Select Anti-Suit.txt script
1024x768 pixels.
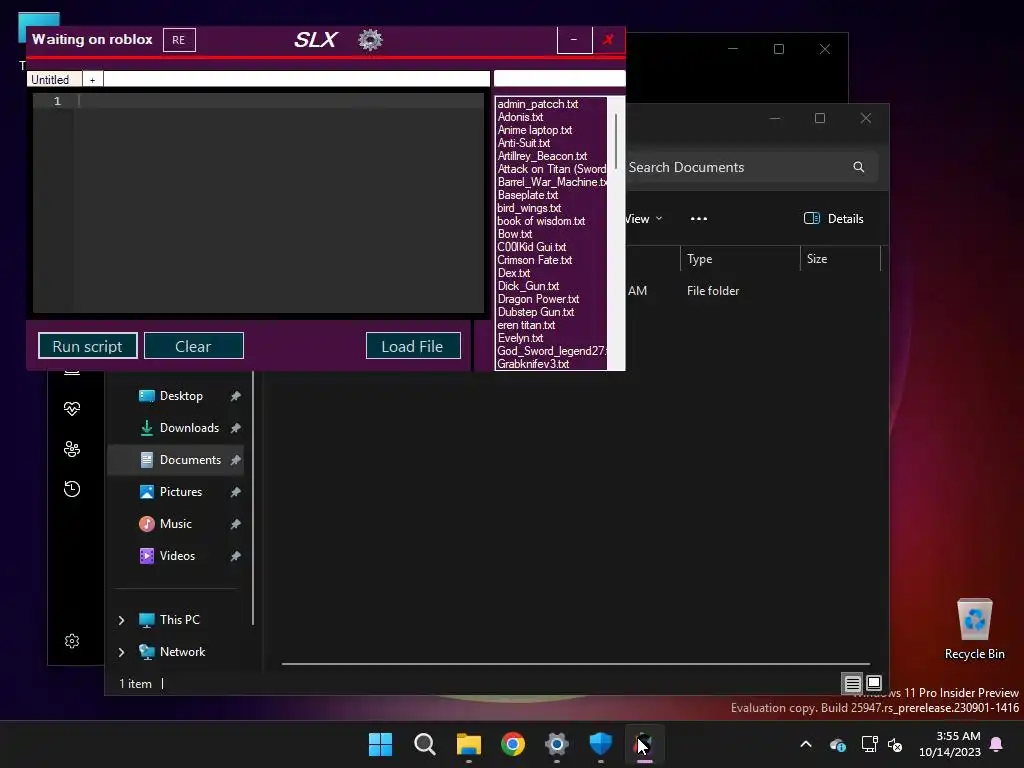click(524, 143)
